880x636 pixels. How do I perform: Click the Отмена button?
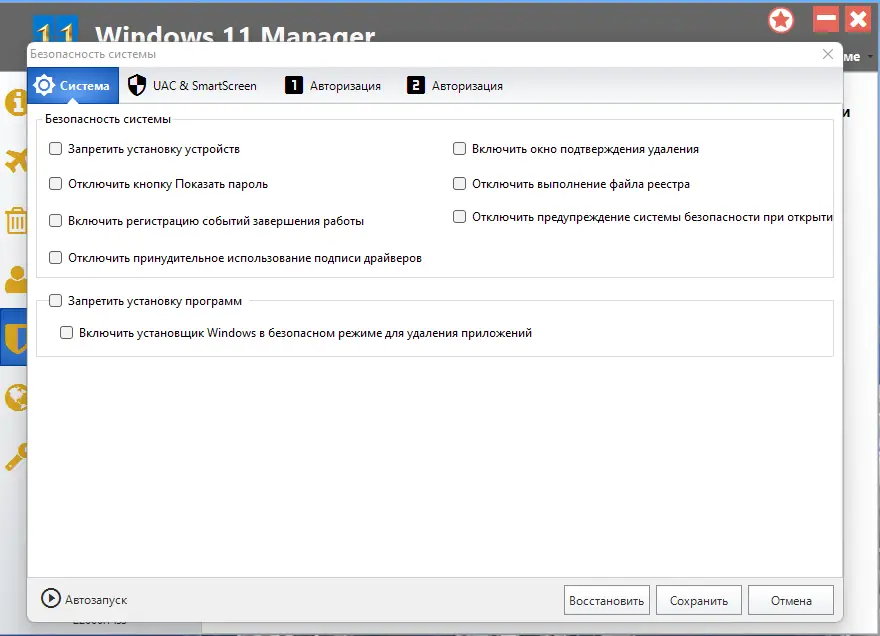(x=791, y=600)
